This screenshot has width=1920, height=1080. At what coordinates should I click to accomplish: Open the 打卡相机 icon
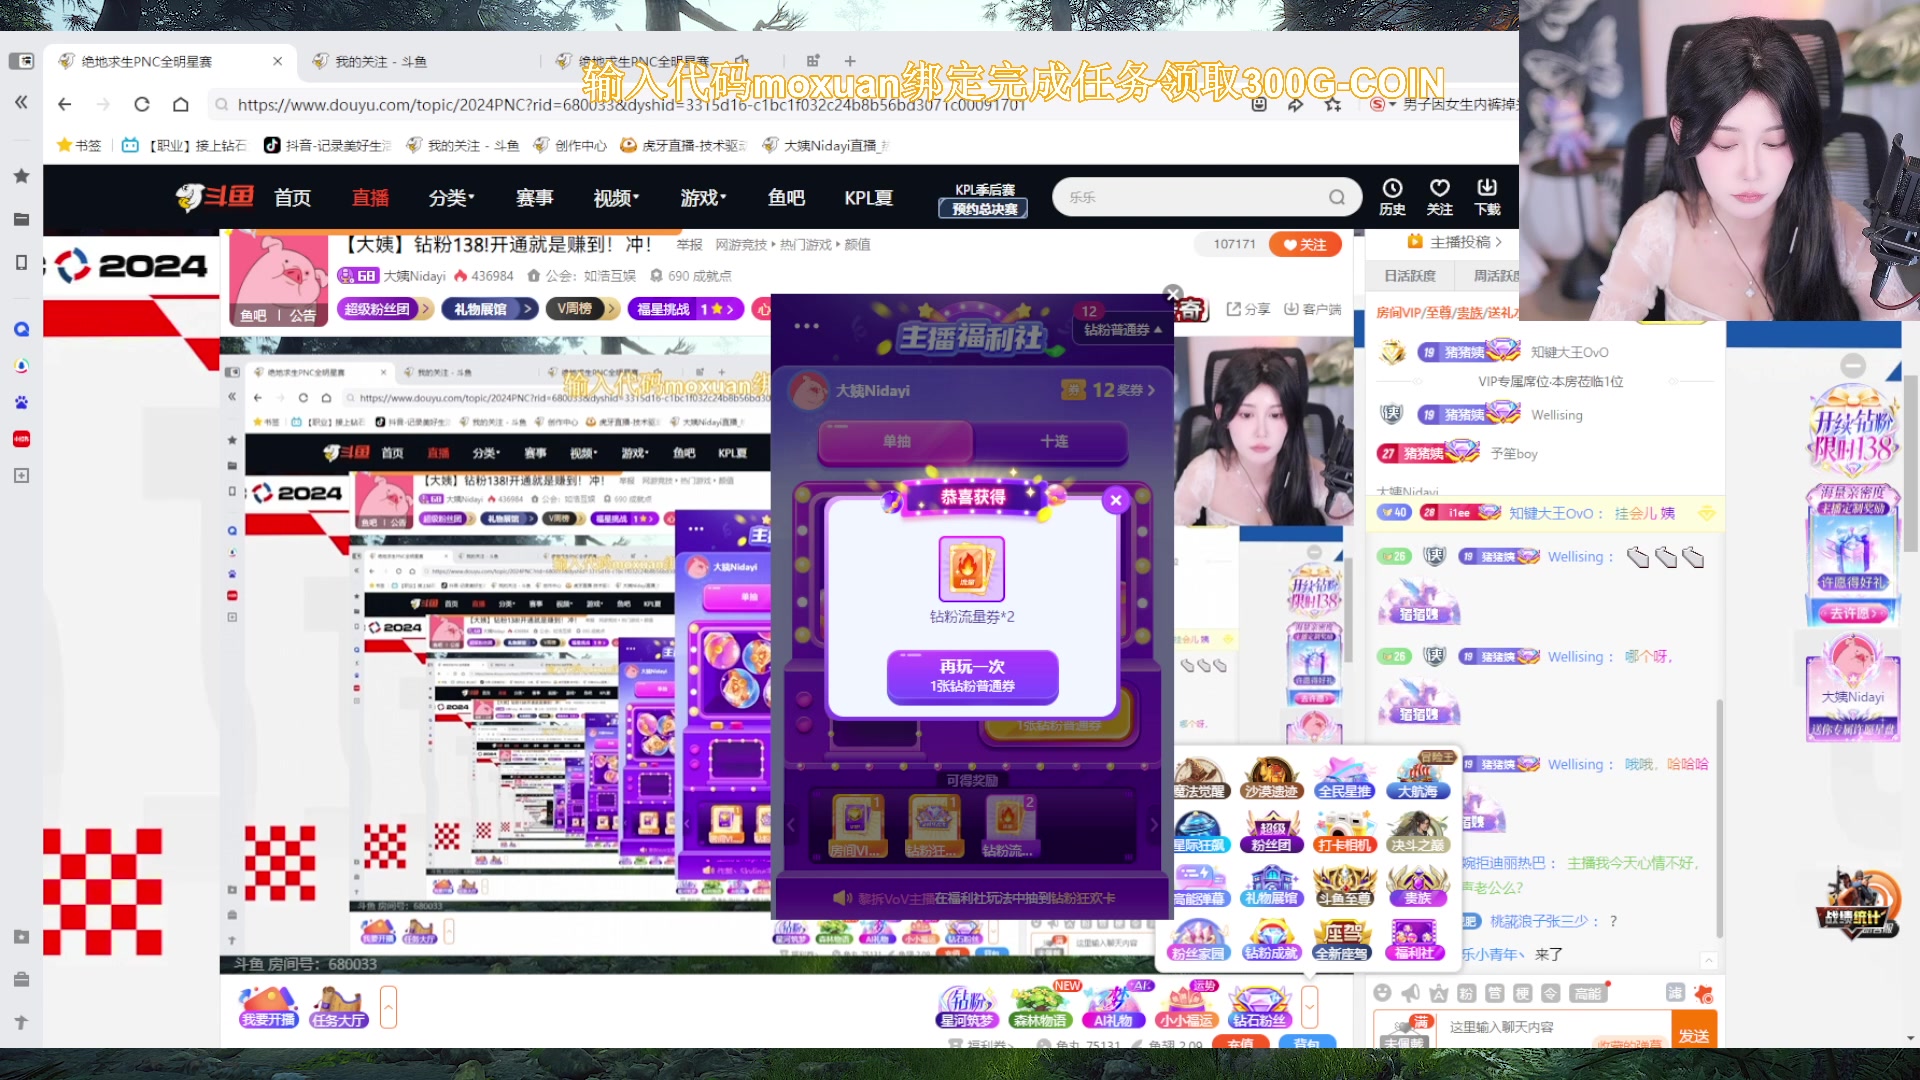coord(1344,832)
